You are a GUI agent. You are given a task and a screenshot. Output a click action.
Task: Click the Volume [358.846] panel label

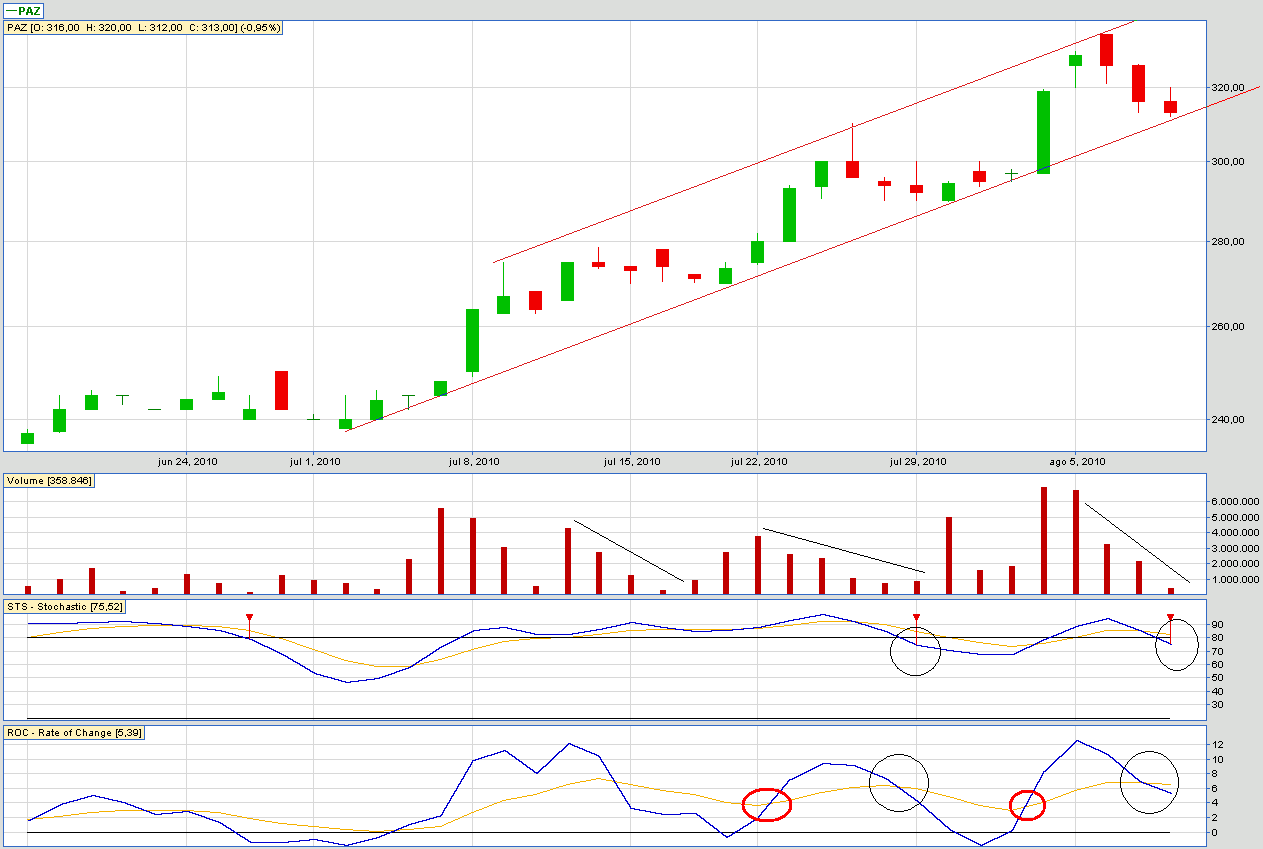(x=49, y=481)
